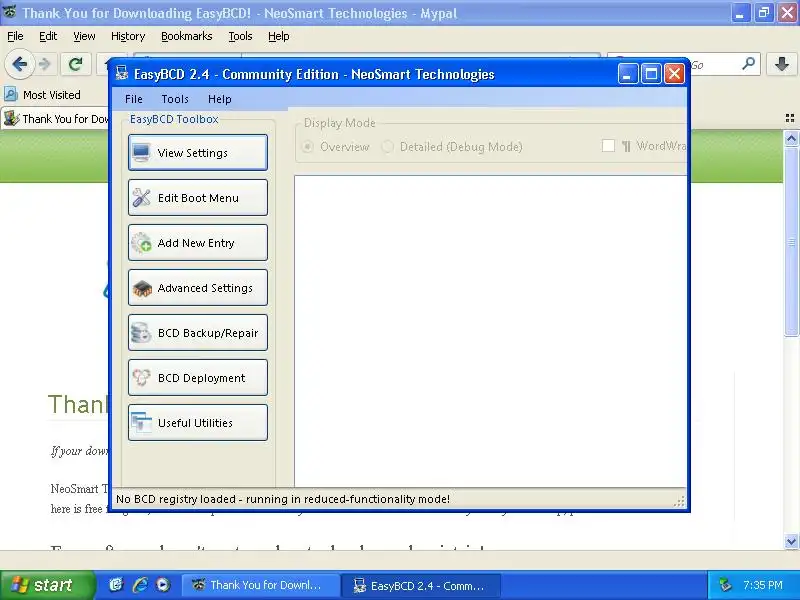Viewport: 800px width, 600px height.
Task: Open Useful Utilities section
Action: 197,422
